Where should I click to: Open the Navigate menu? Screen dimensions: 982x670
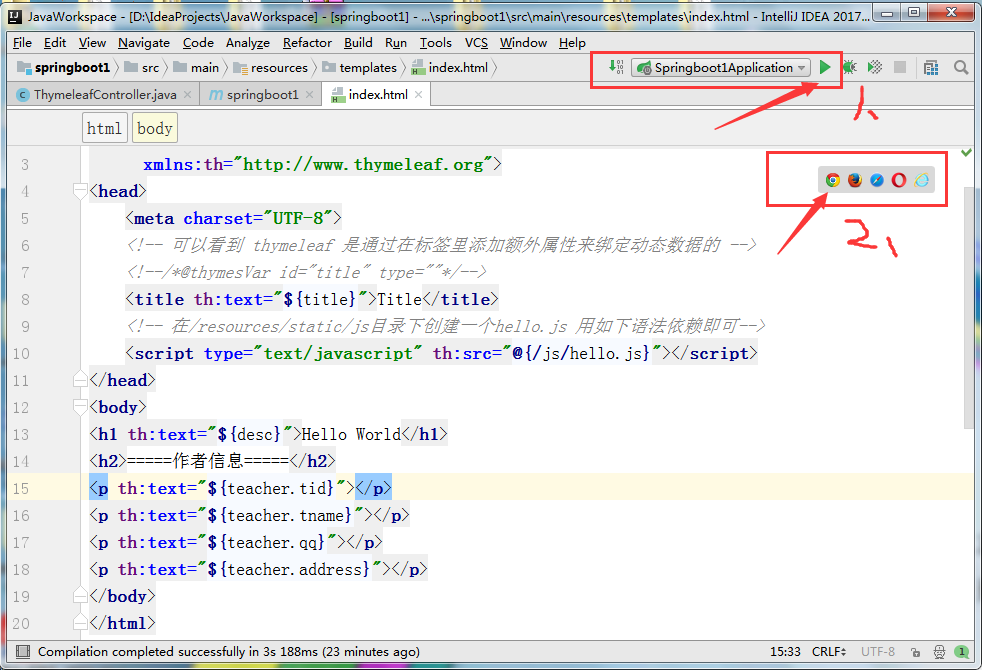[144, 43]
